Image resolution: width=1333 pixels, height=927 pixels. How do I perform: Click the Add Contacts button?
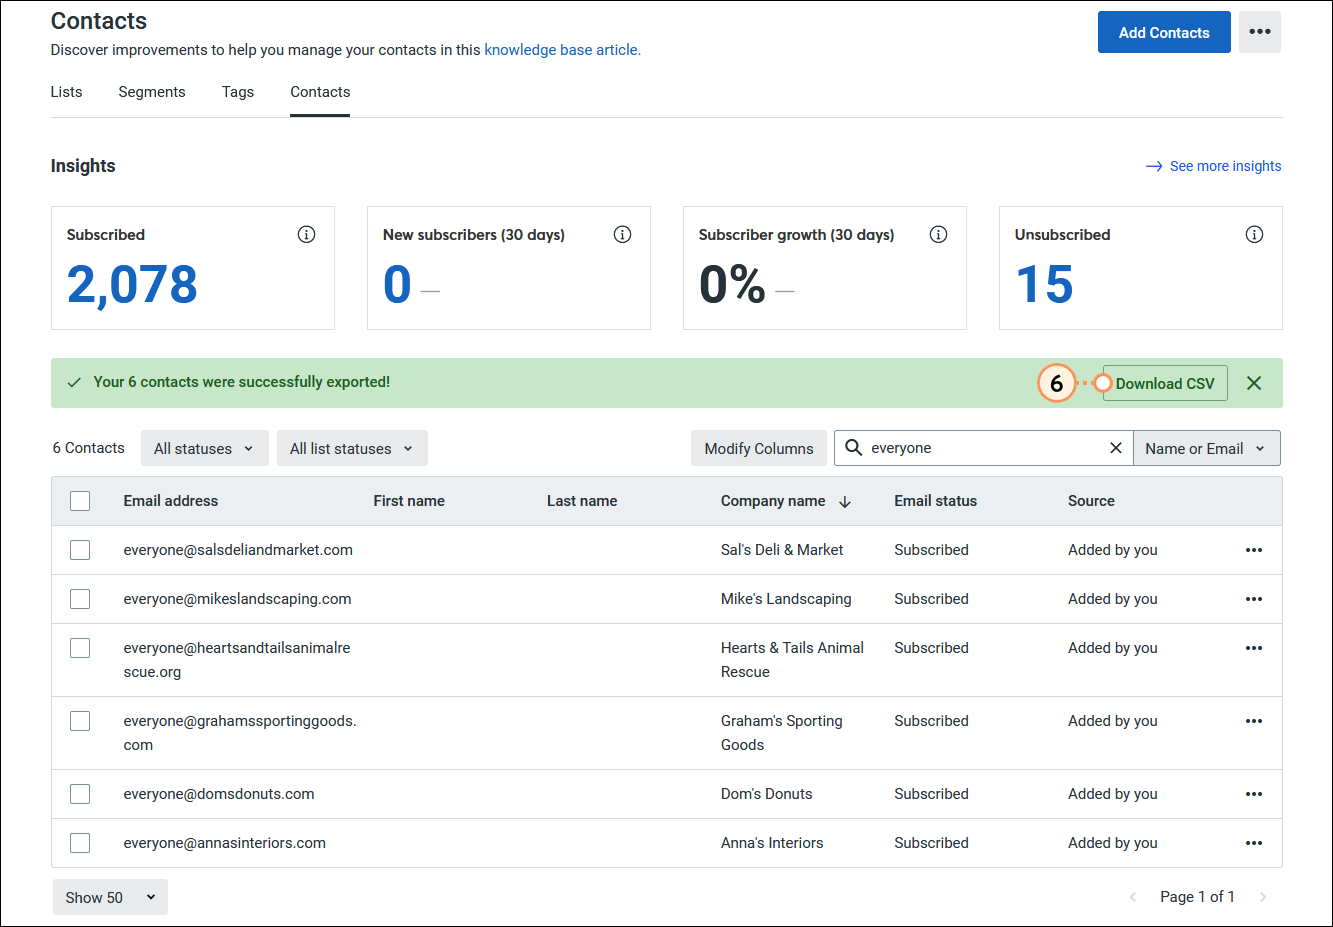click(1164, 32)
